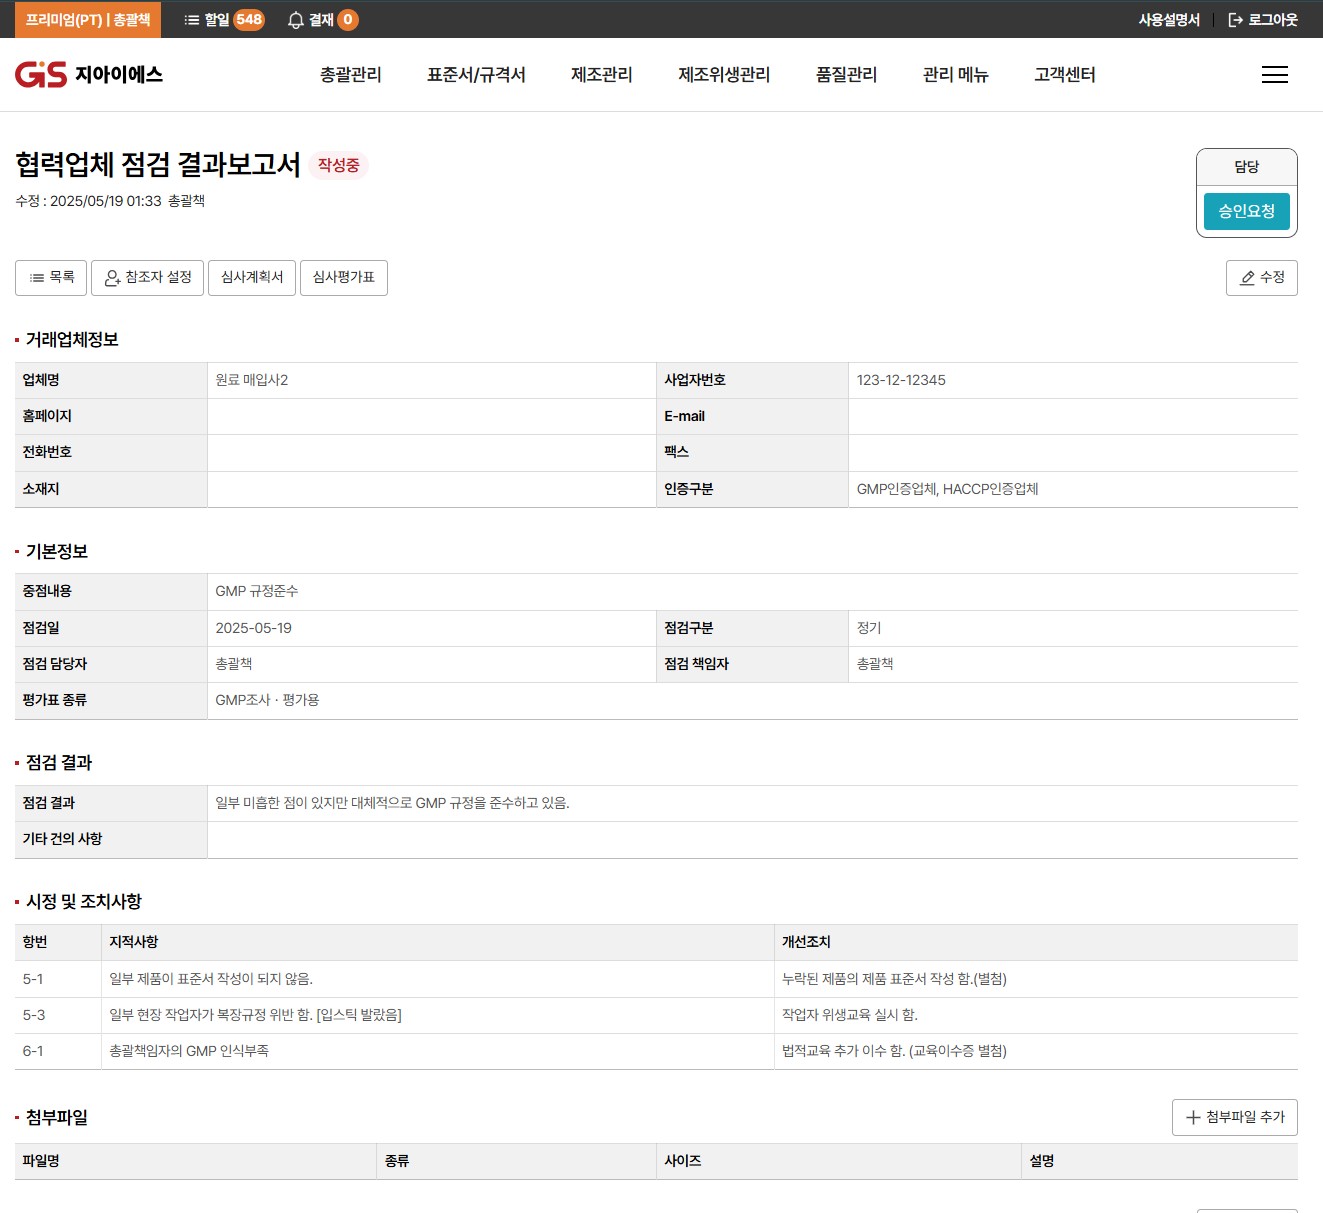The image size is (1323, 1213).
Task: Open the 결재 notification bell
Action: pyautogui.click(x=322, y=20)
